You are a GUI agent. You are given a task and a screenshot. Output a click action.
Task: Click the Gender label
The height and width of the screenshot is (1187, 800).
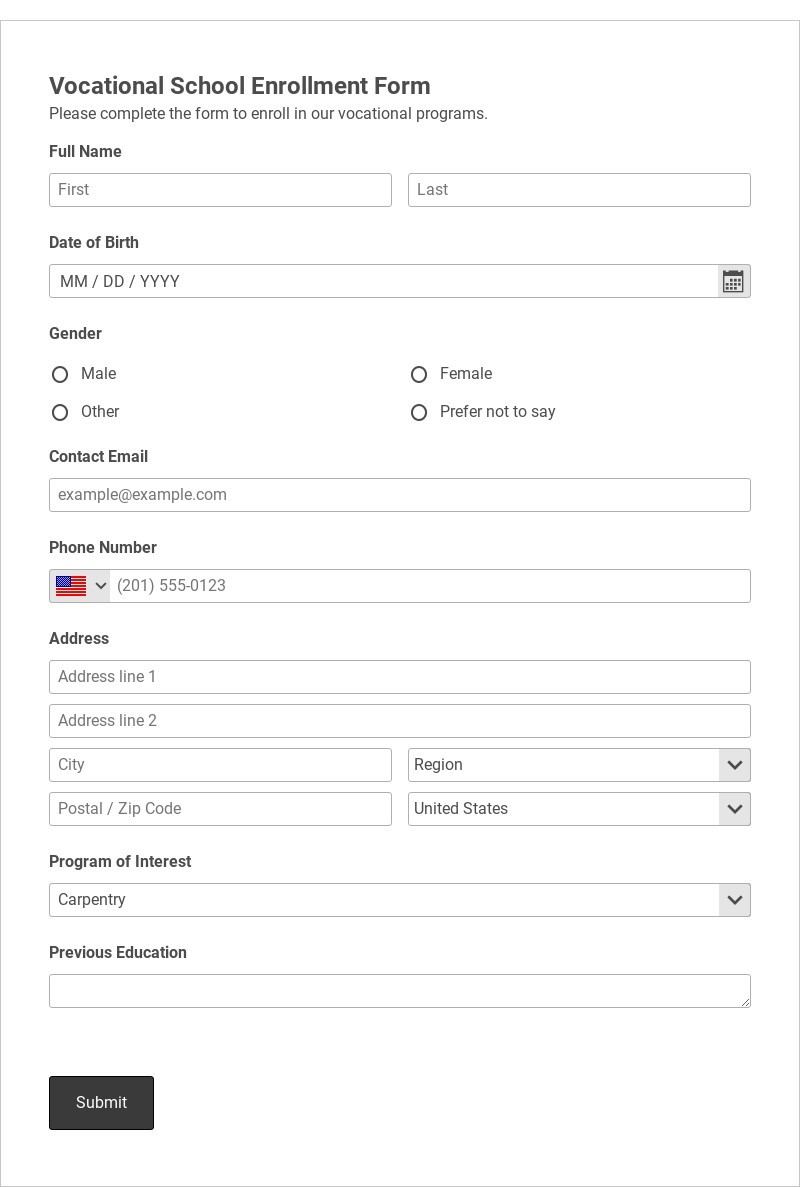point(75,333)
